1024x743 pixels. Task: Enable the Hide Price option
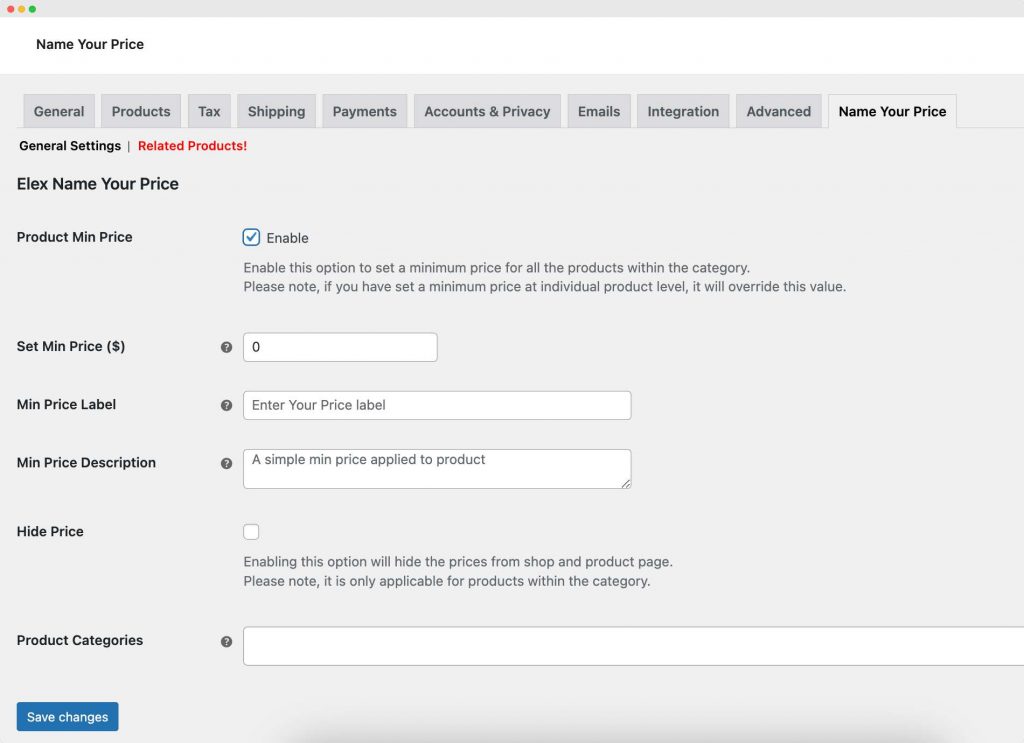[251, 531]
